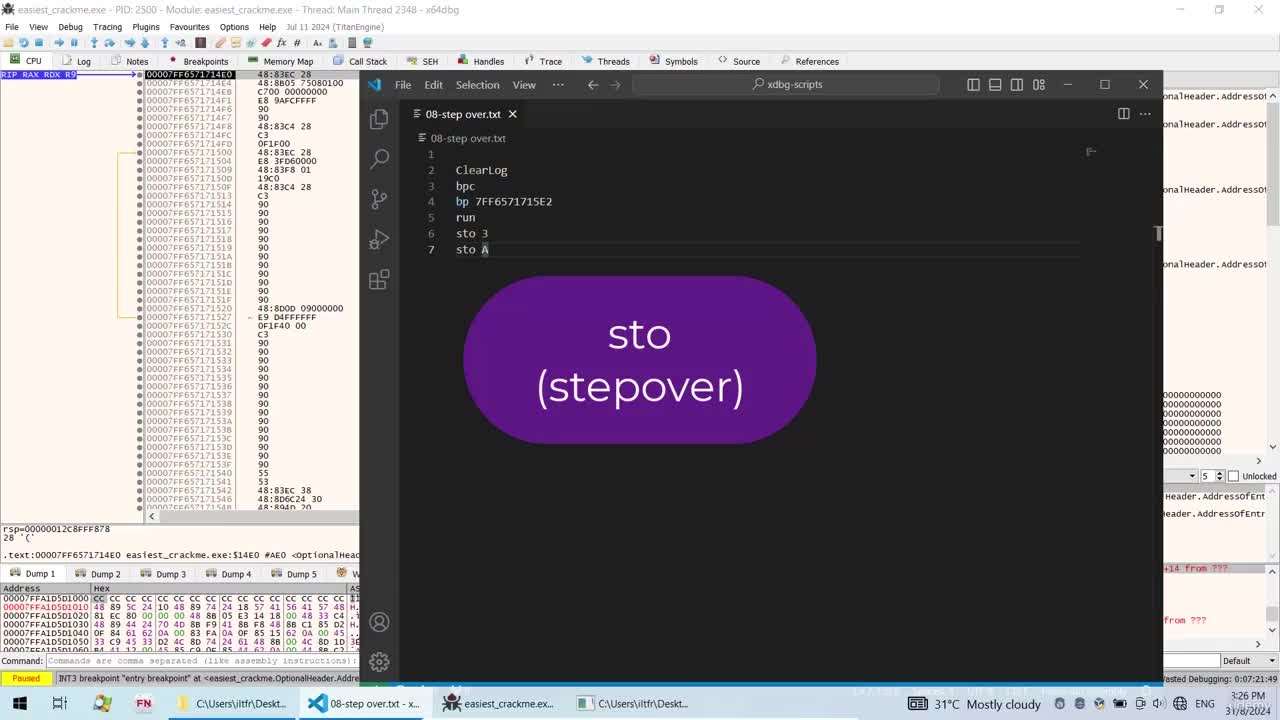Open Extensions icon in activity bar
1280x720 pixels.
[x=379, y=280]
